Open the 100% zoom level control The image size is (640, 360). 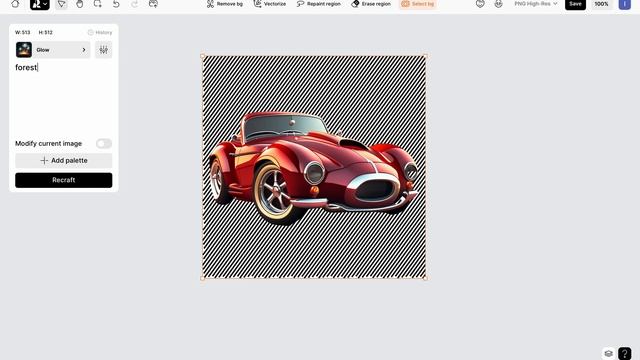tap(601, 4)
